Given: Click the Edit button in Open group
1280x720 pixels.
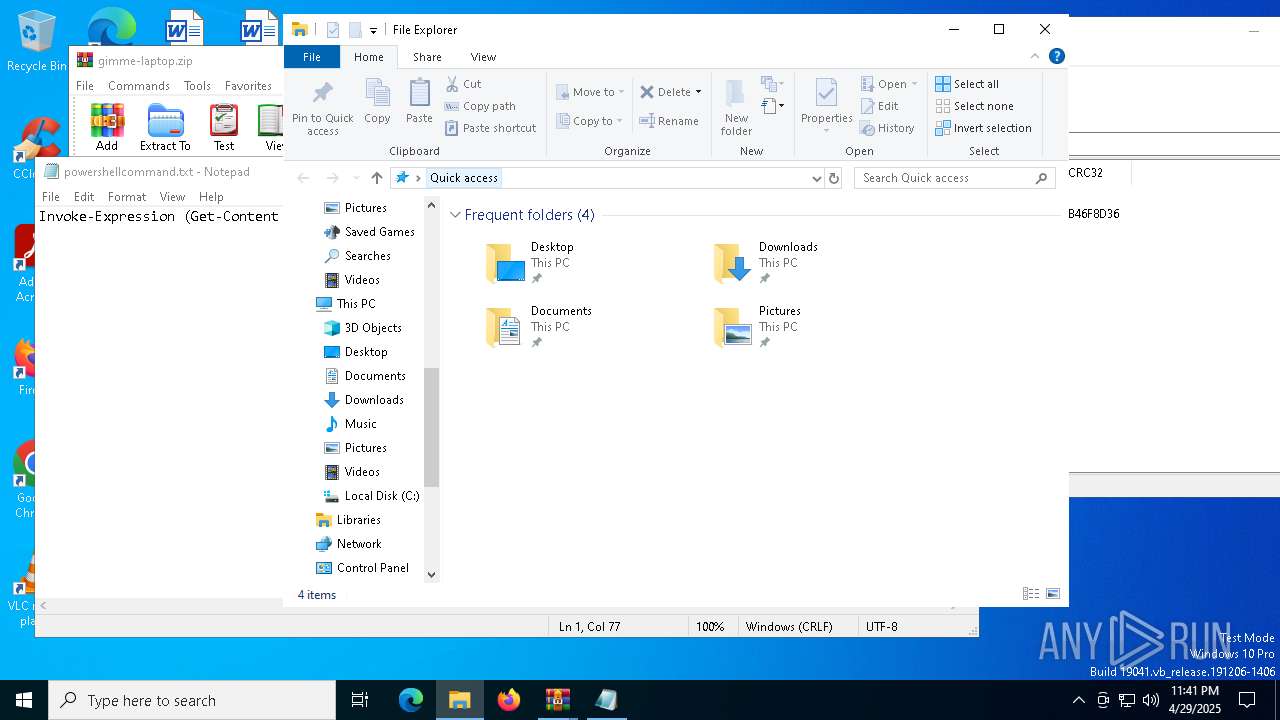Looking at the screenshot, I should click(880, 106).
